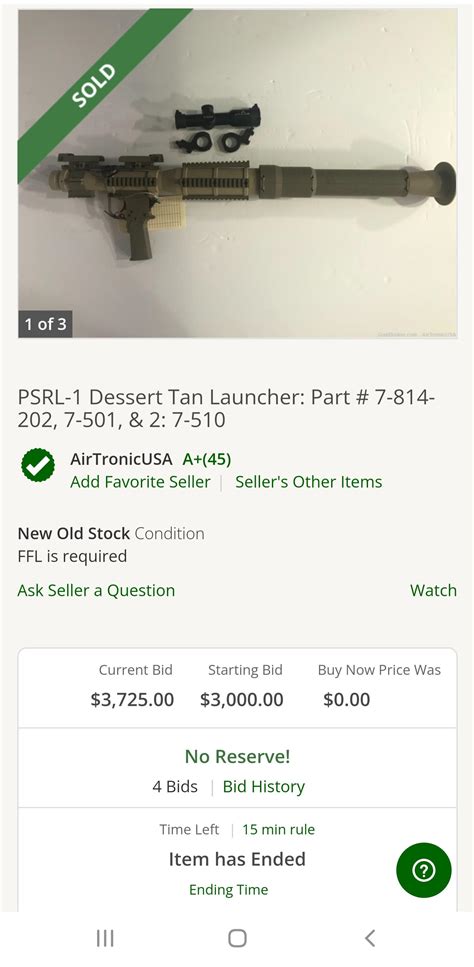474x967 pixels.
Task: Tap the No Reserve! label
Action: tap(237, 756)
